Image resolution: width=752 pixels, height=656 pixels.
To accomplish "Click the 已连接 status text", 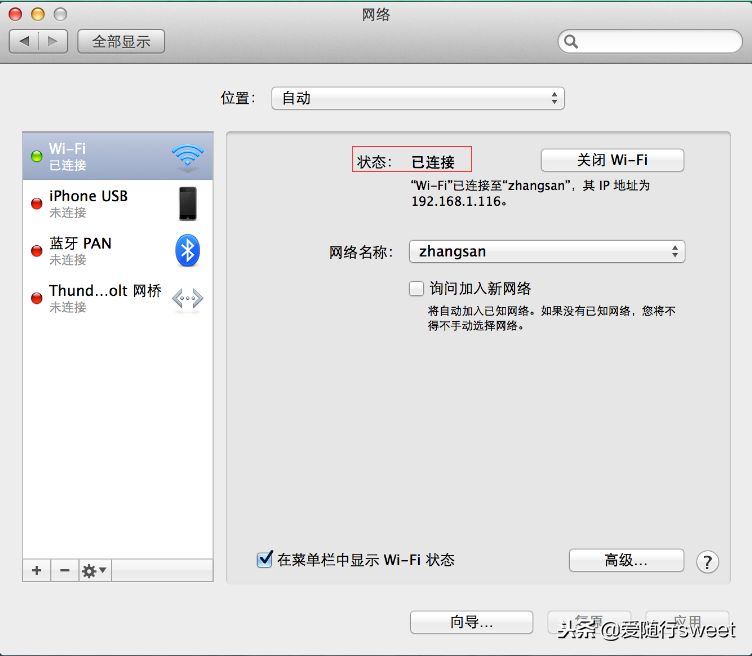I will pos(433,162).
